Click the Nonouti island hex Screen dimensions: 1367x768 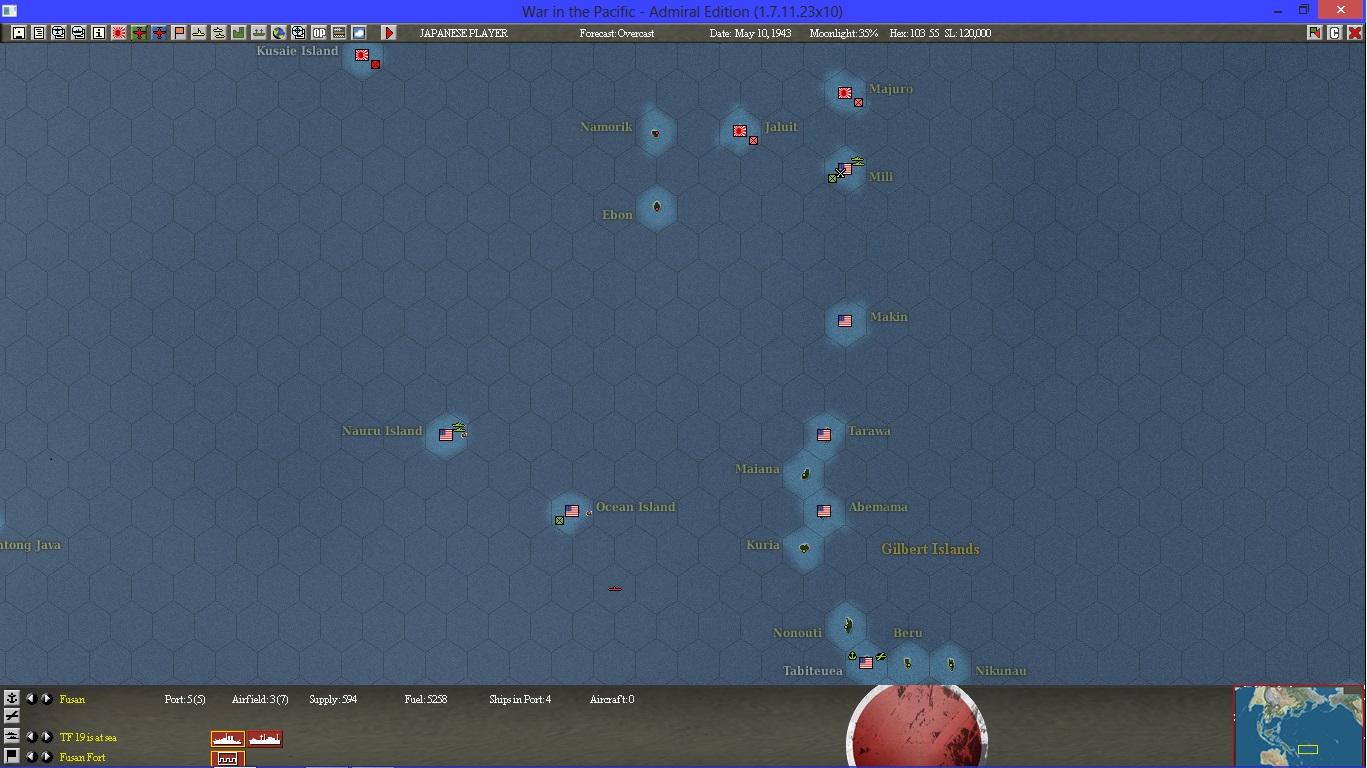[x=847, y=625]
